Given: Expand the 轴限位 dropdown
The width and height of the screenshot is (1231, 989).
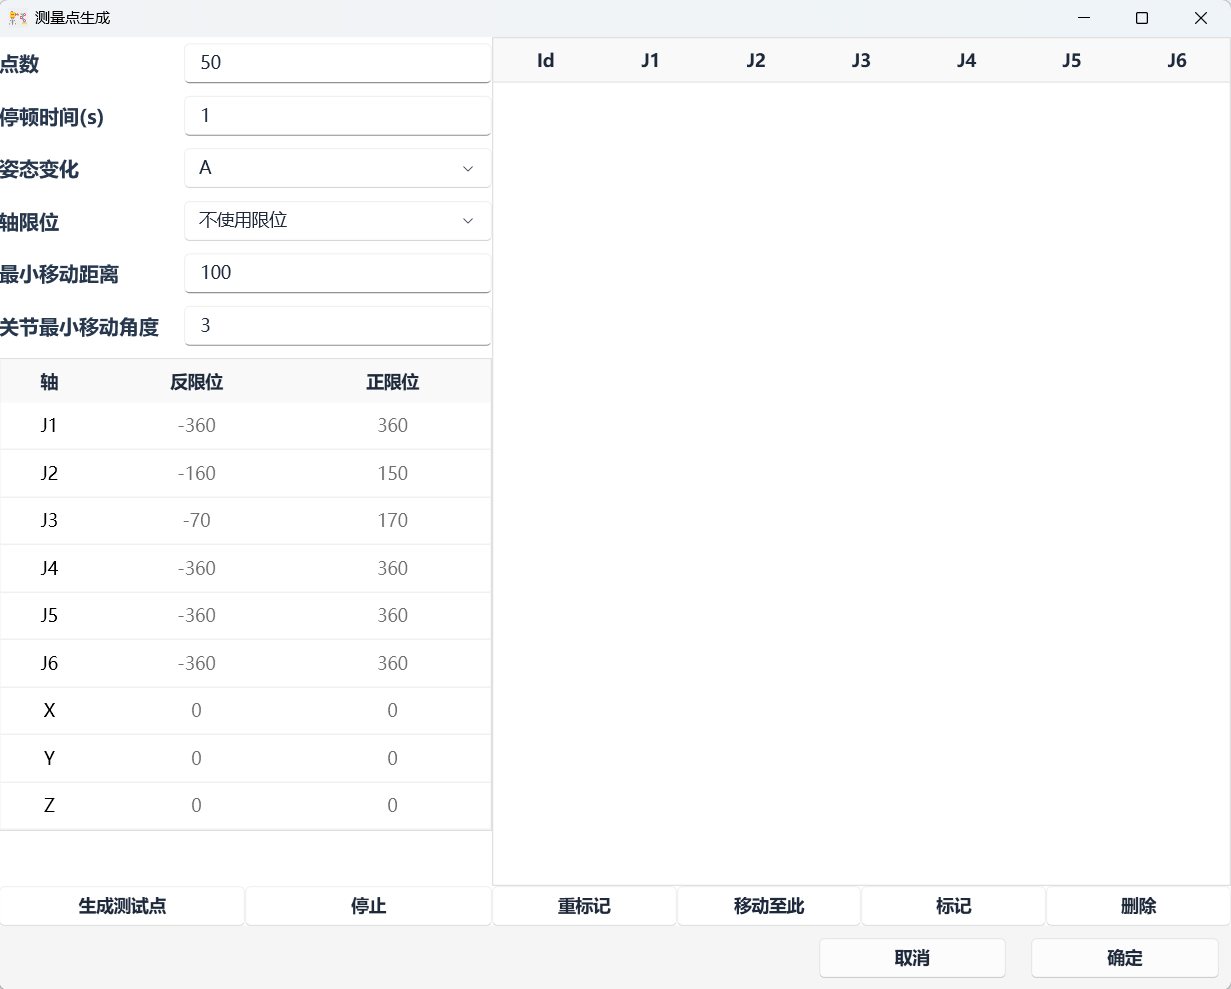Looking at the screenshot, I should (338, 221).
